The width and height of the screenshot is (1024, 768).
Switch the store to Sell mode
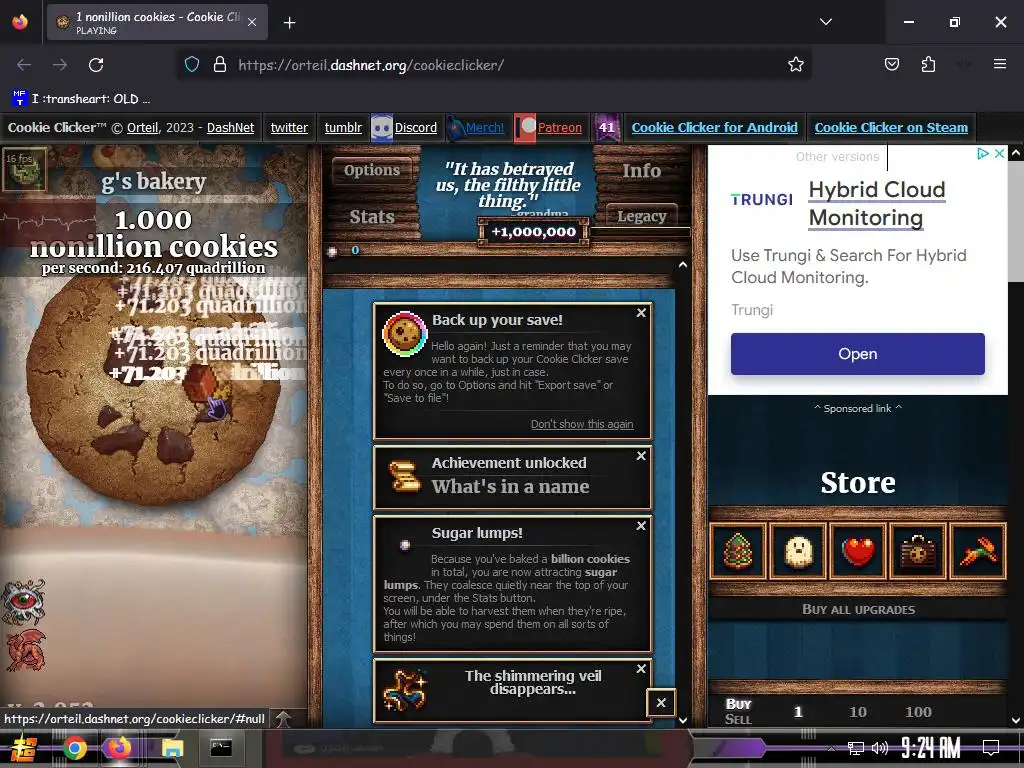(739, 719)
